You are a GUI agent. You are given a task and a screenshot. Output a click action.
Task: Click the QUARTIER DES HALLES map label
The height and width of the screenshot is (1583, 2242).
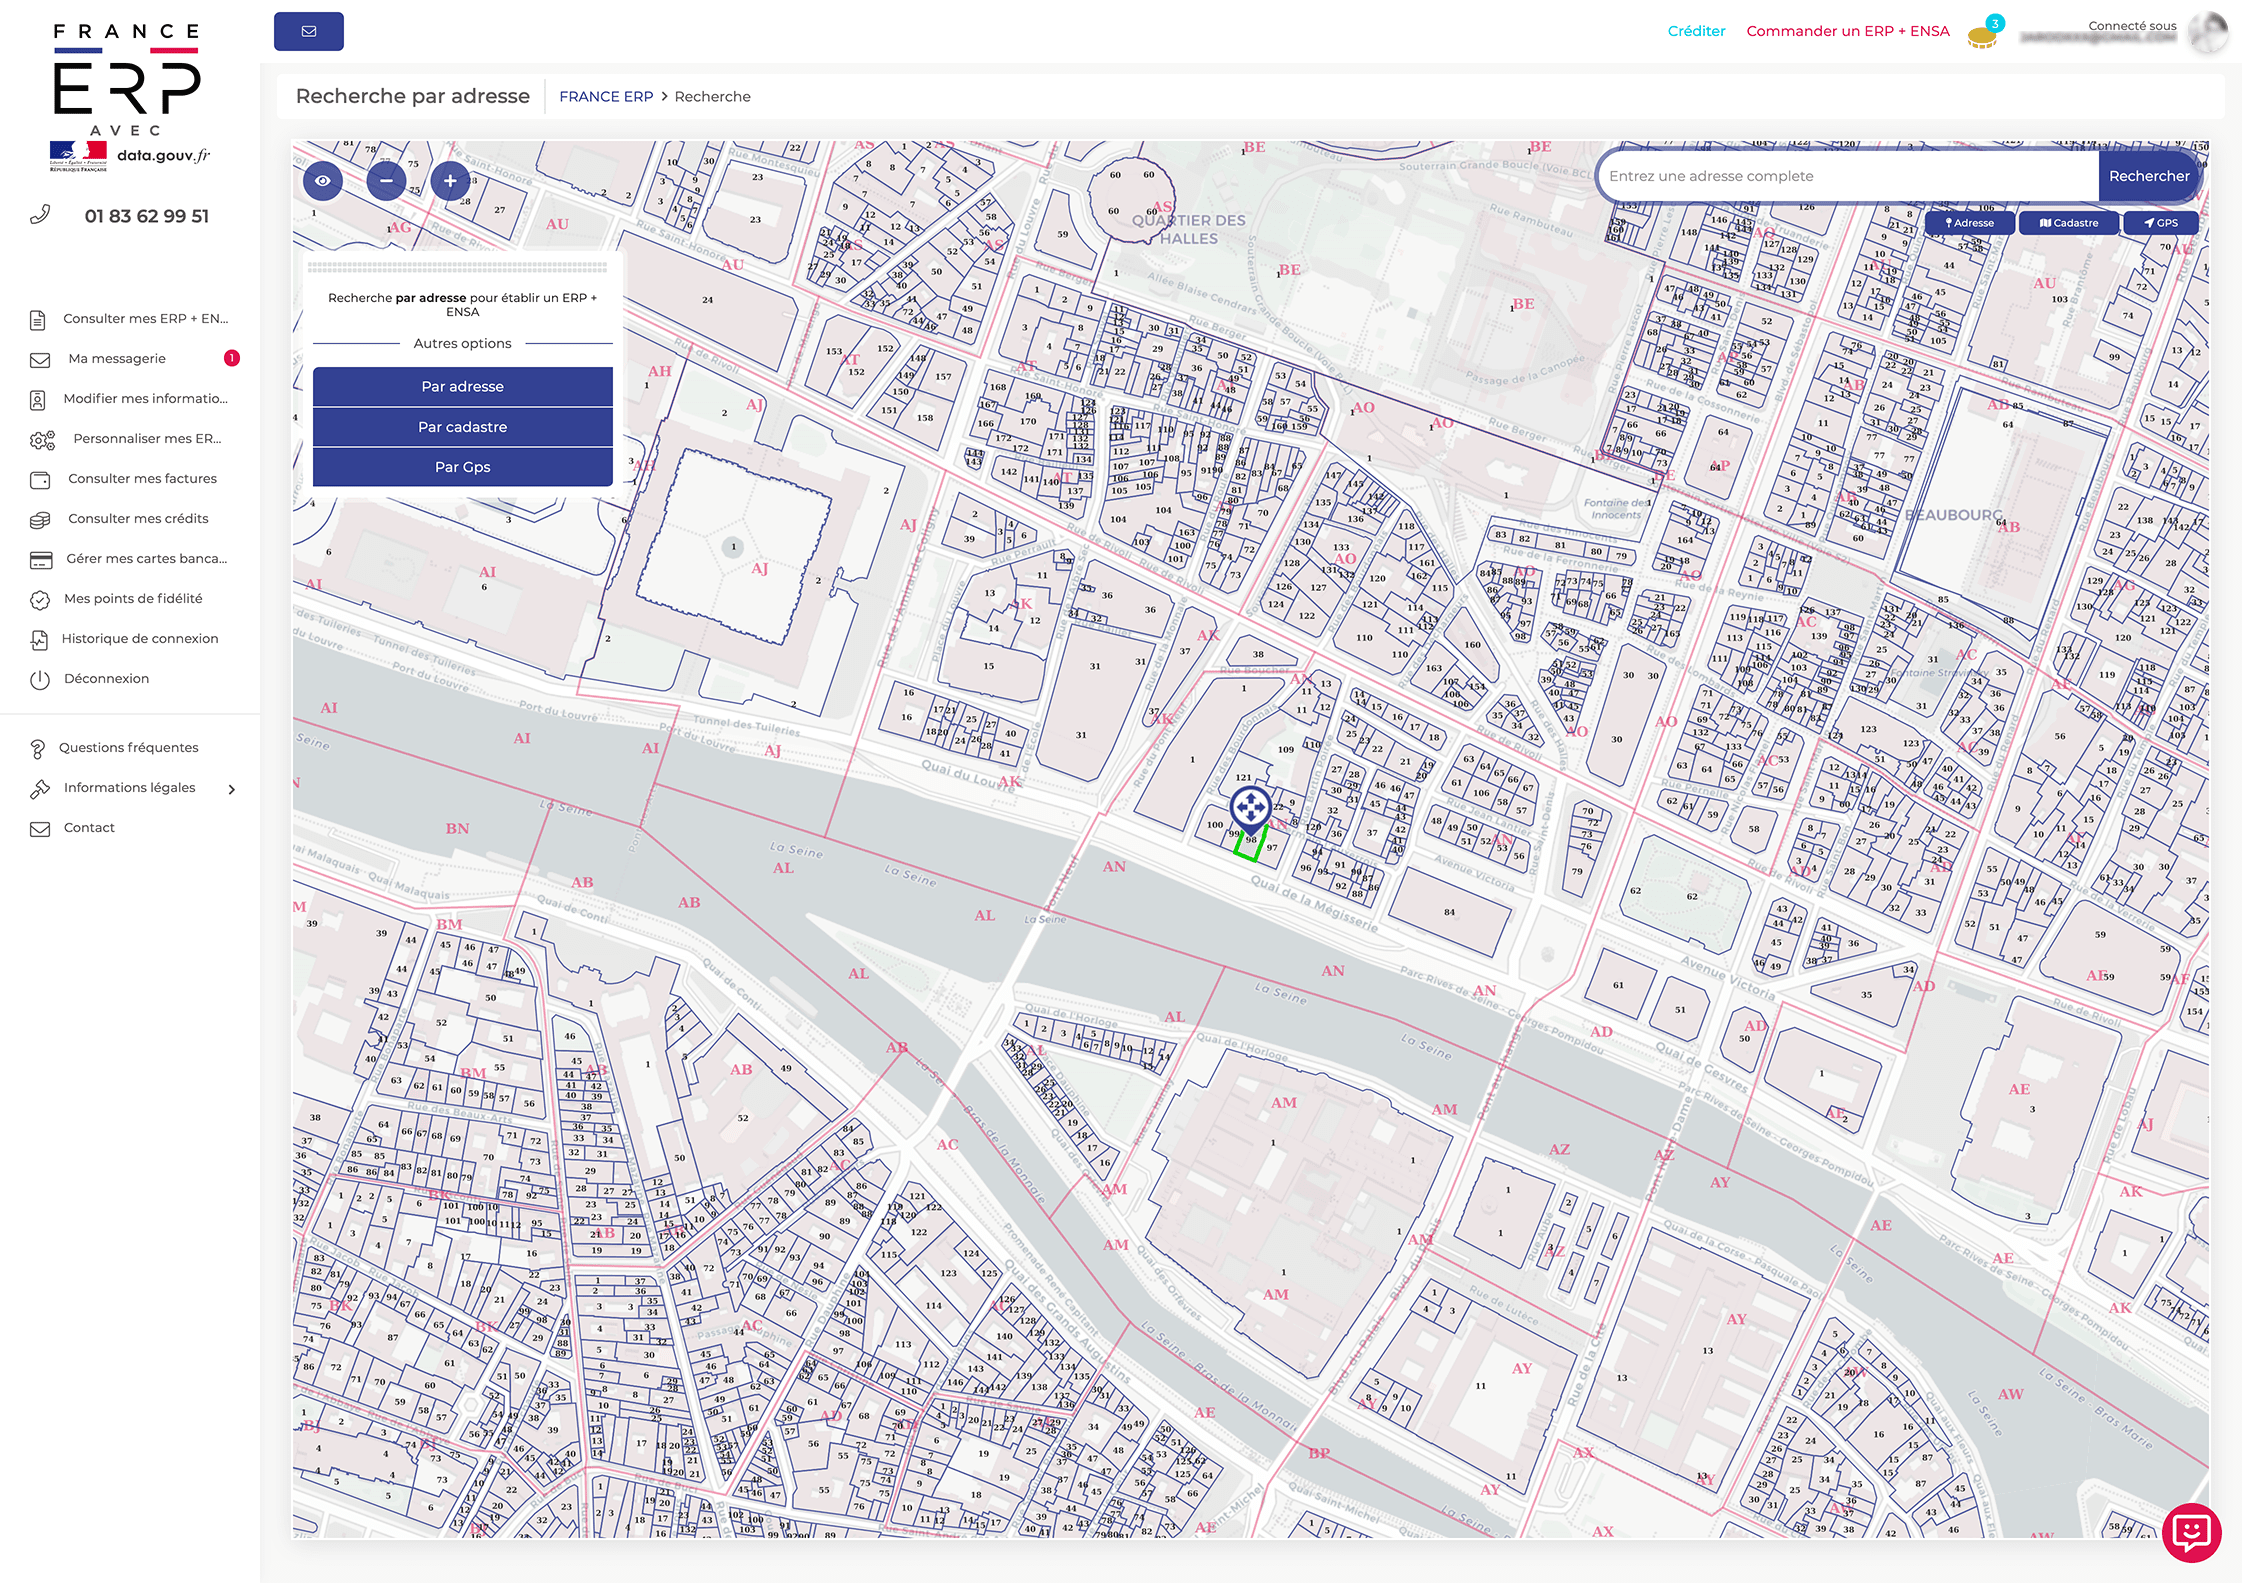coord(1189,229)
